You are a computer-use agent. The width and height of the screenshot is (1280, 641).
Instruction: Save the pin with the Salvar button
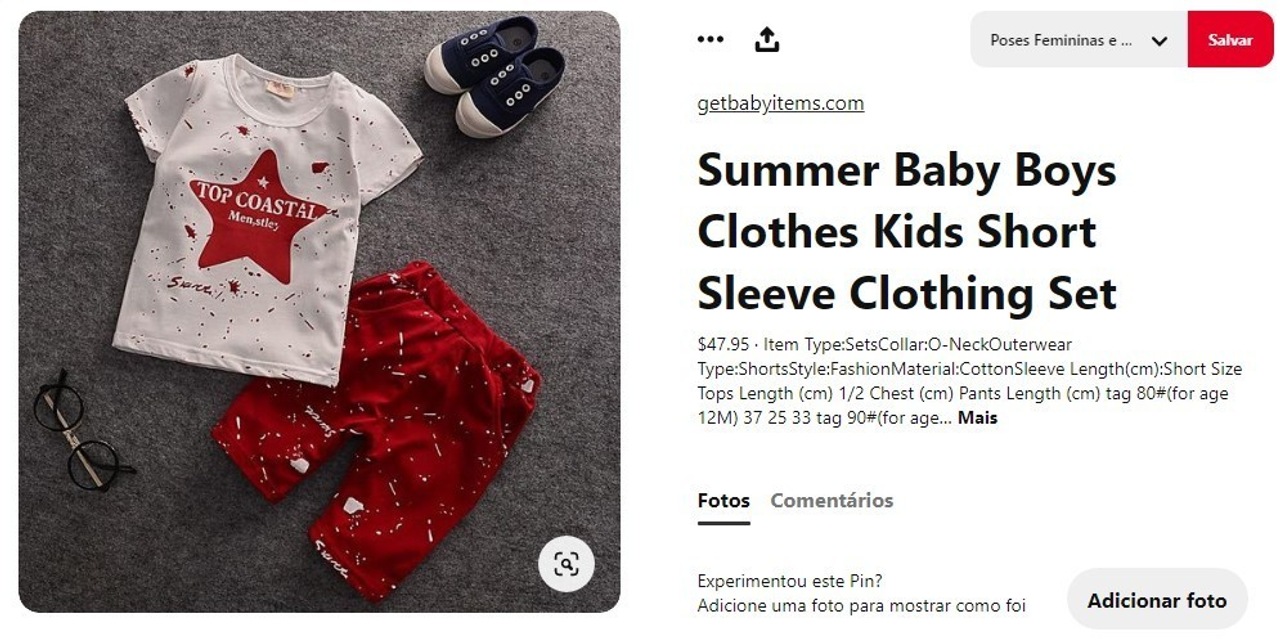[x=1230, y=40]
